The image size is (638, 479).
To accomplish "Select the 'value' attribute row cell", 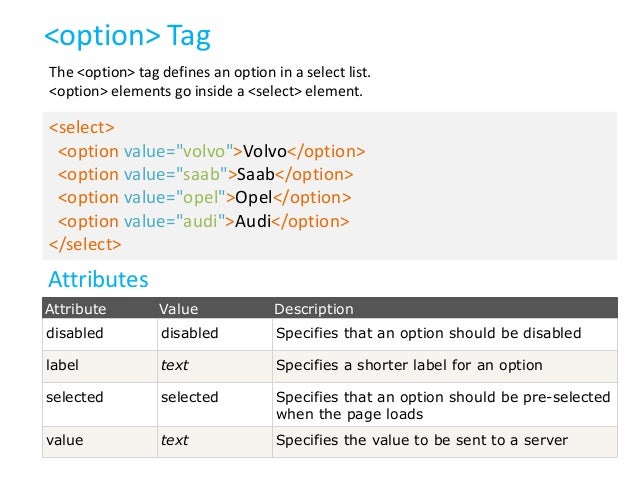I will [x=100, y=442].
